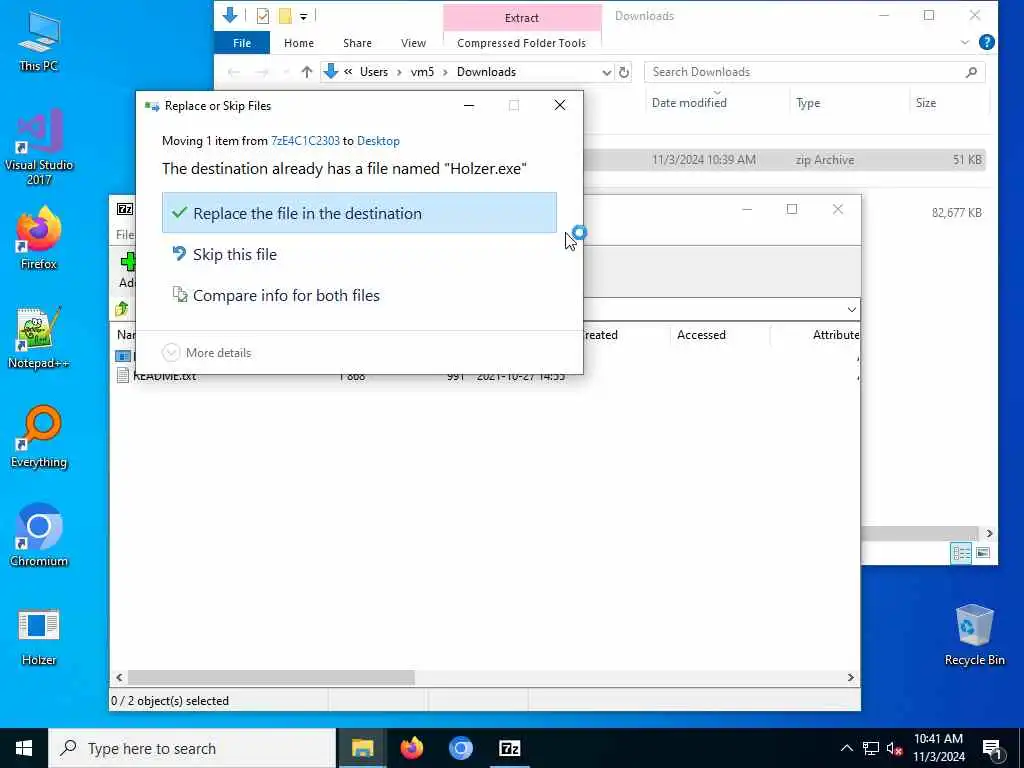
Task: Switch Explorer to large icons view
Action: 982,553
